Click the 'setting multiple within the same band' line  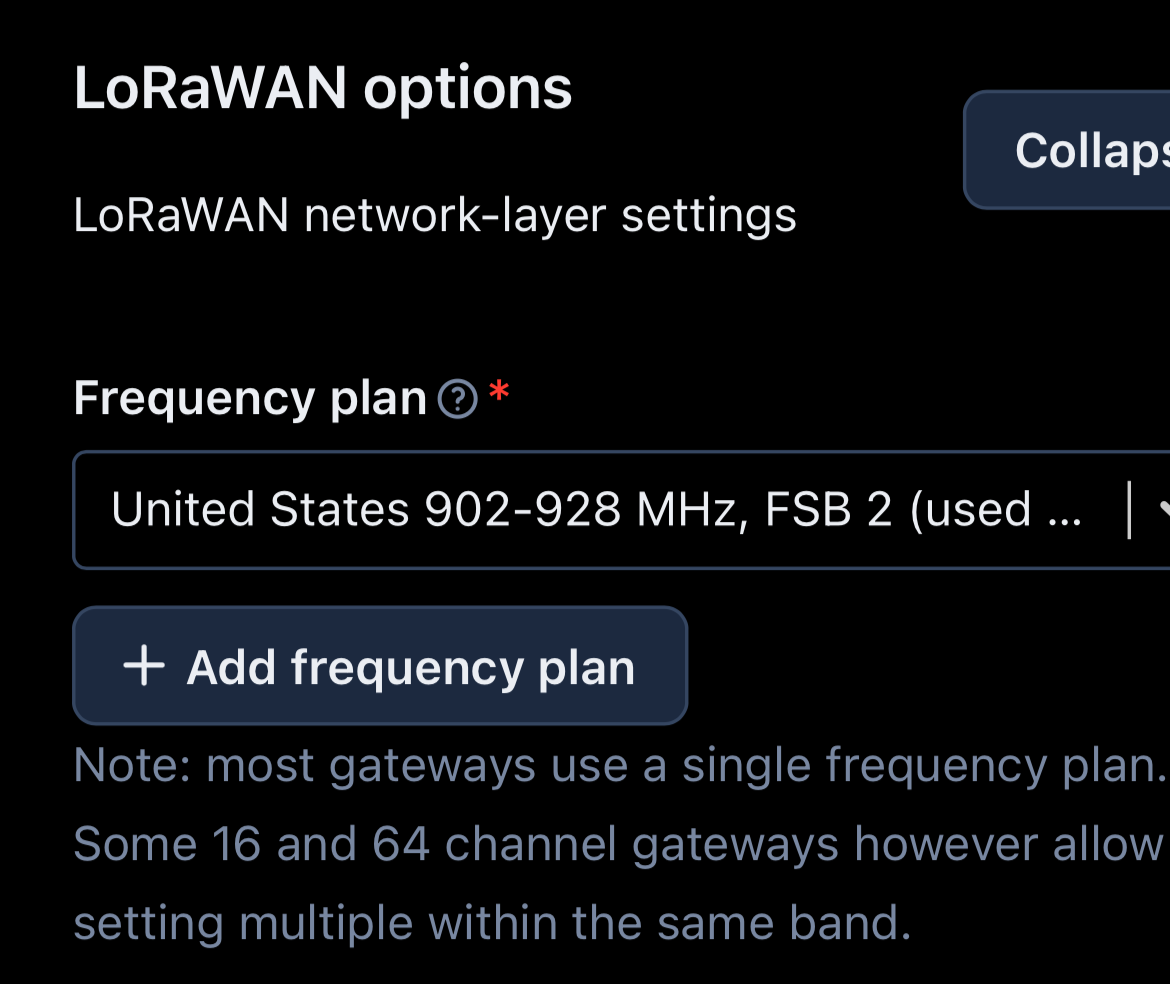[x=492, y=923]
